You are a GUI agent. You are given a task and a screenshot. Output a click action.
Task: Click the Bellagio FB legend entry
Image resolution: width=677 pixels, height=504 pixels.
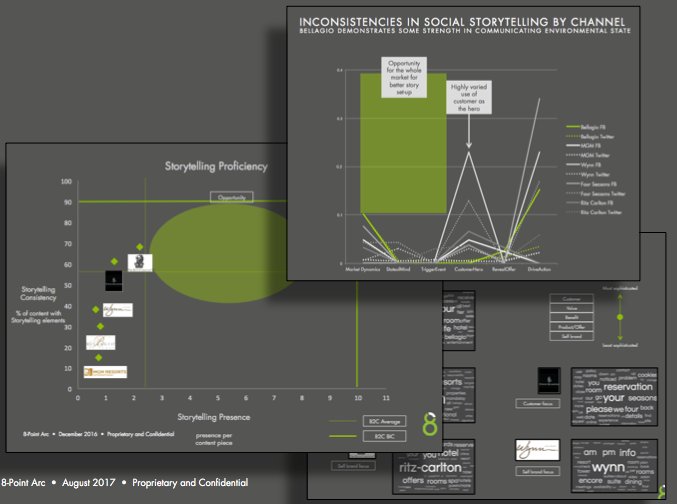(x=586, y=127)
